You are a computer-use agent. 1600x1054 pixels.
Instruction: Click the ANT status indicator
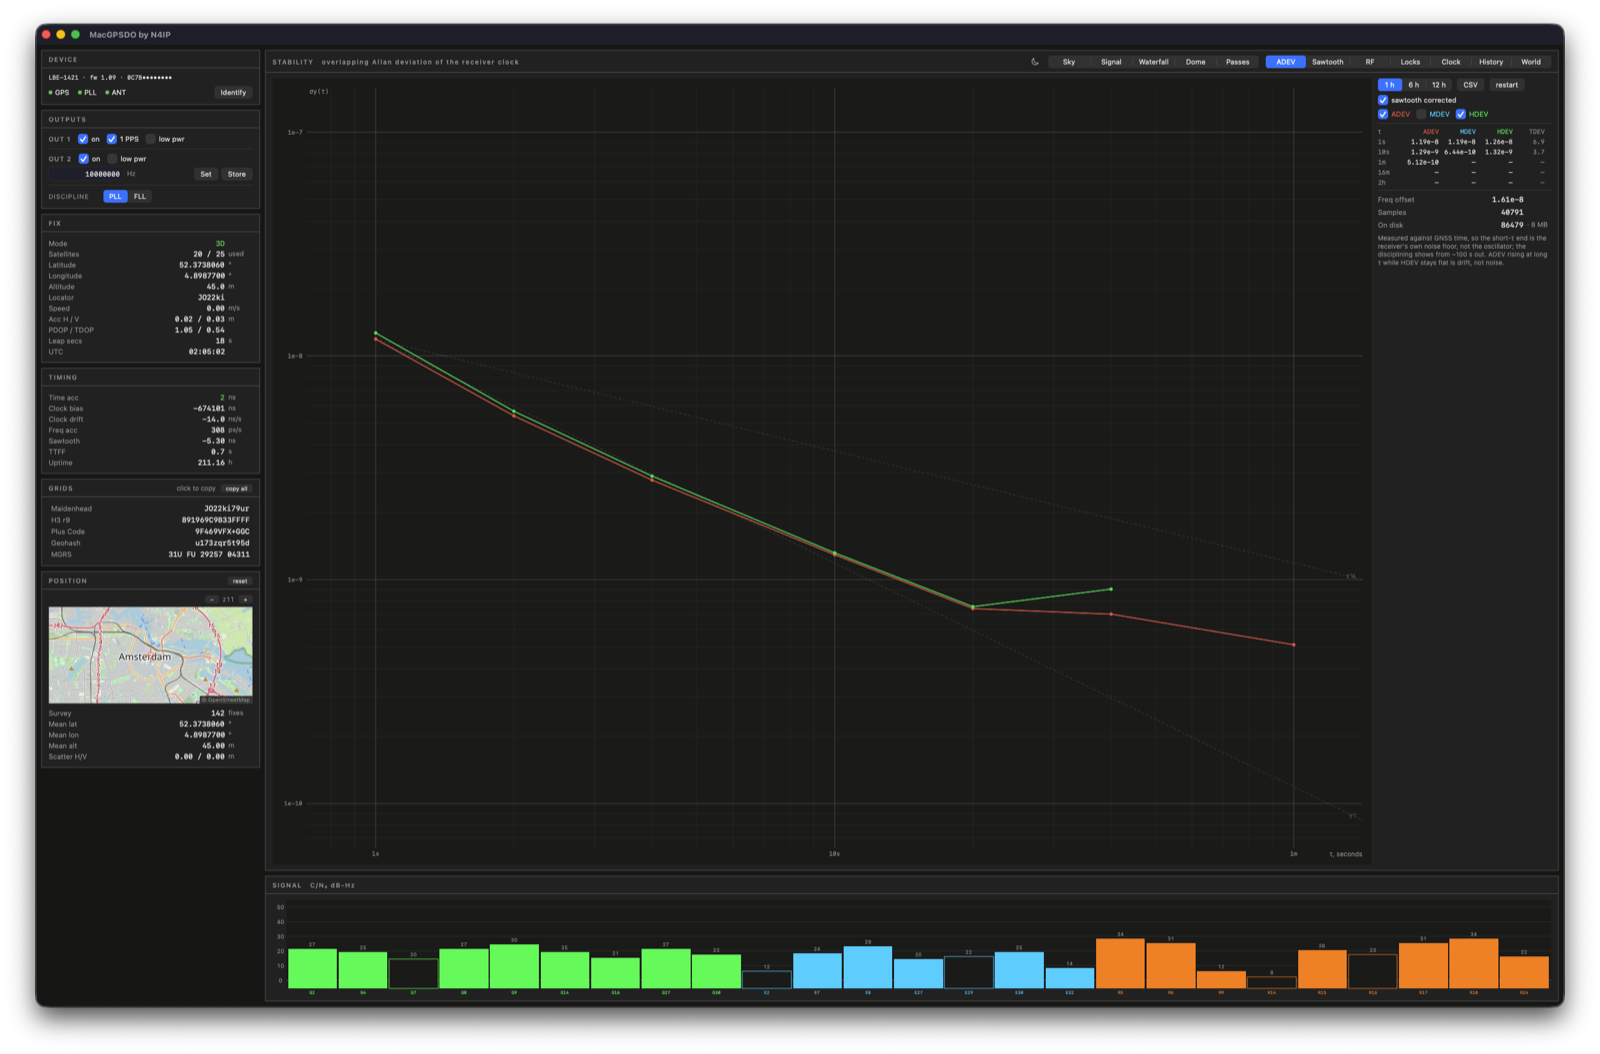(x=116, y=92)
